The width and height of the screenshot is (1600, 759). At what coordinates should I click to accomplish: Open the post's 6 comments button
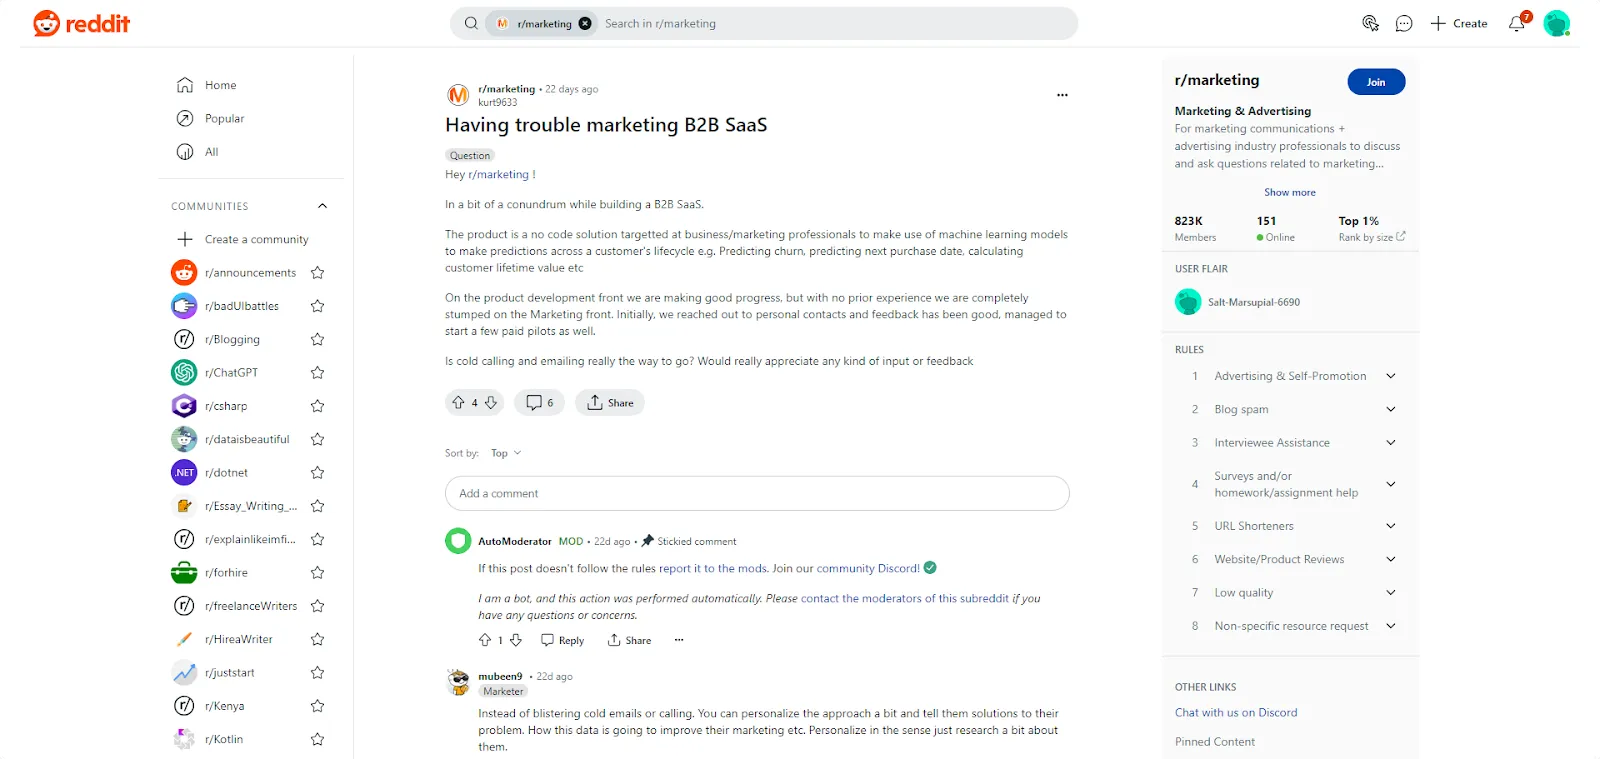pyautogui.click(x=539, y=402)
